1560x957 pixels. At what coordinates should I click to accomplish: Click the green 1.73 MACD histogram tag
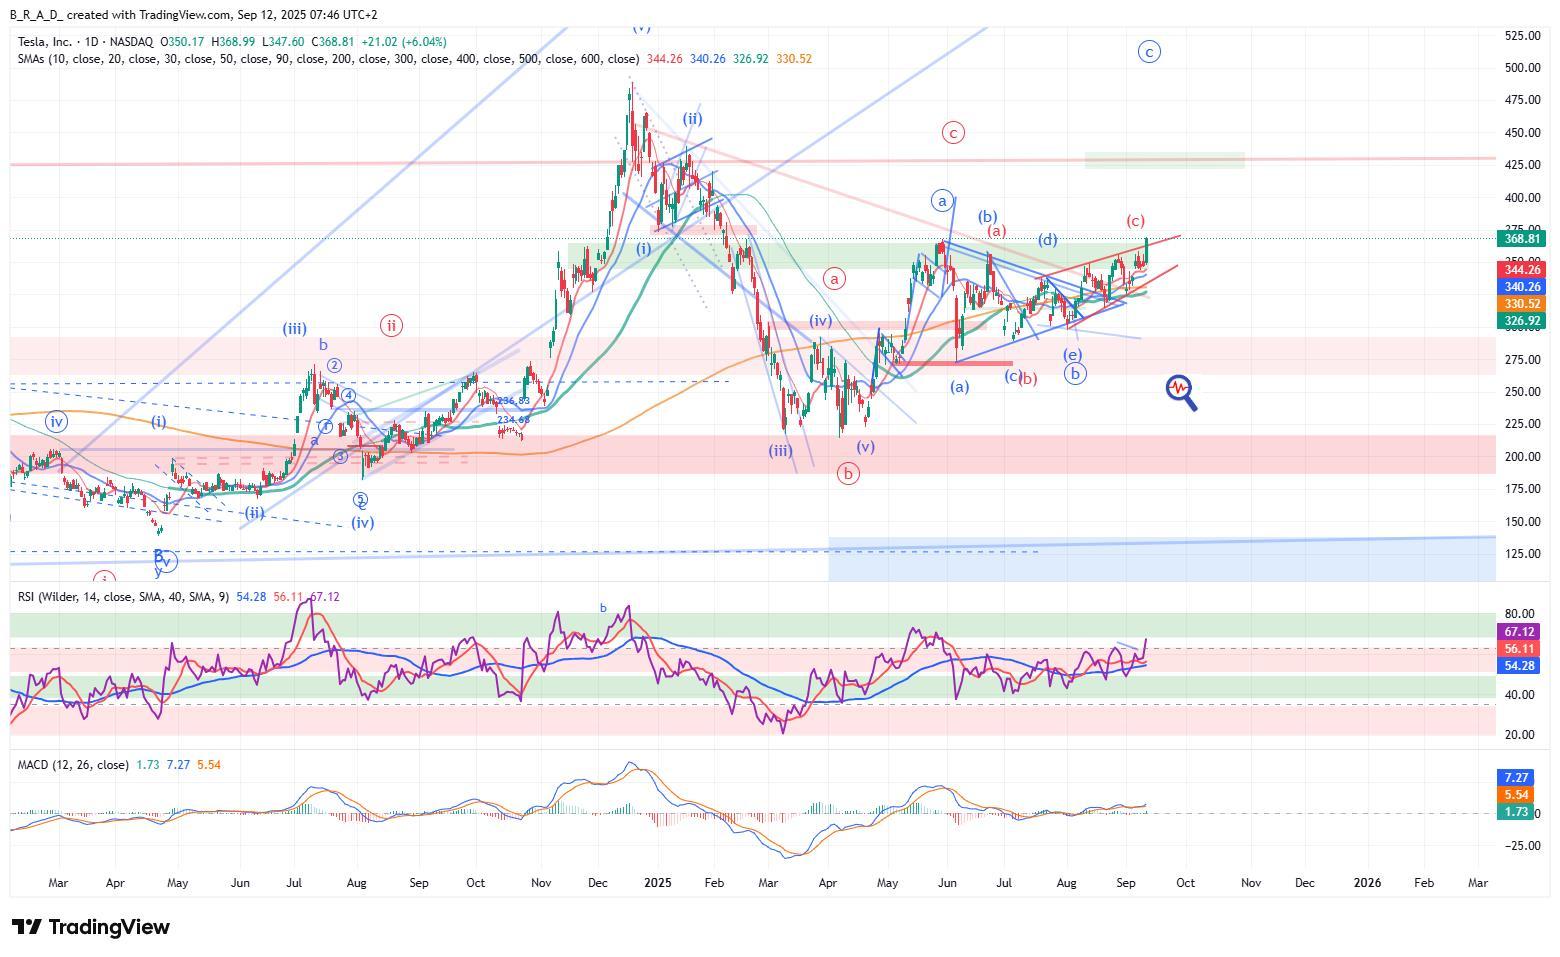click(x=1514, y=812)
